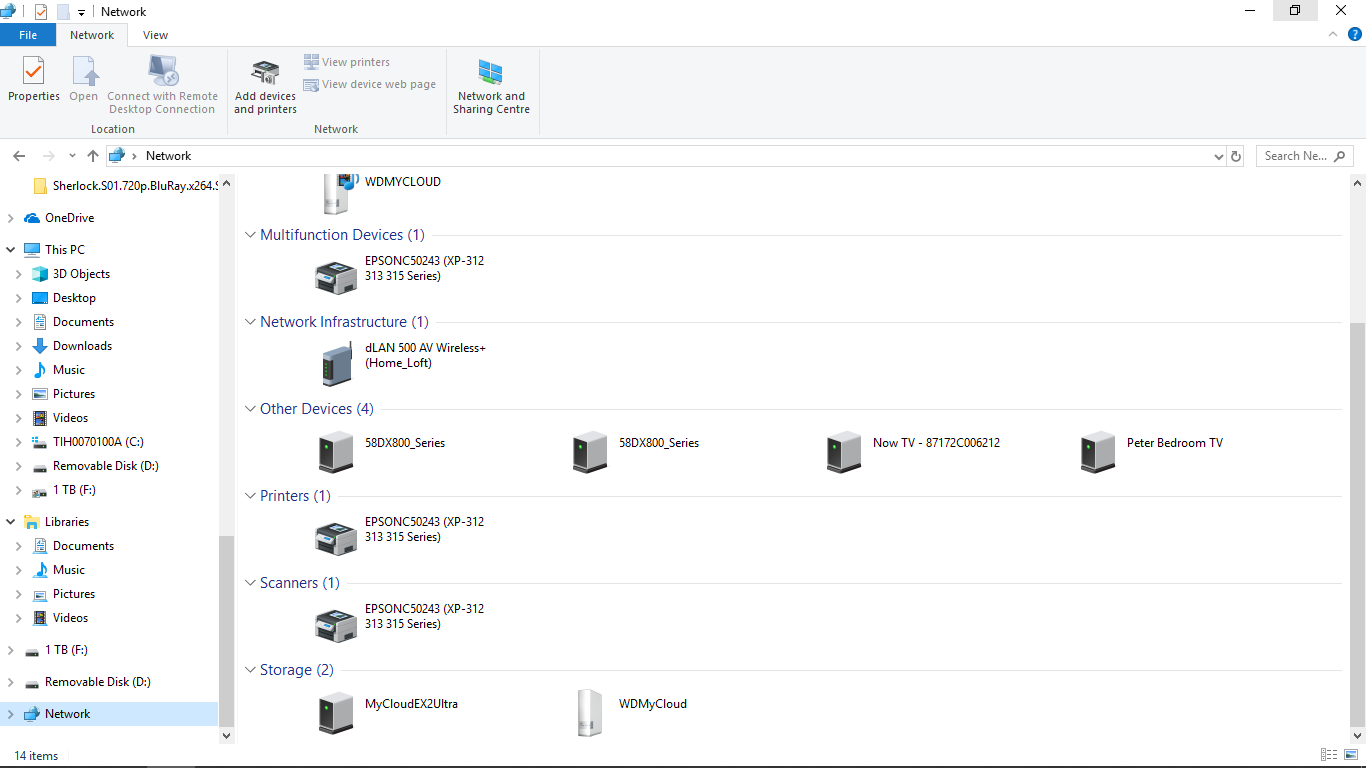The height and width of the screenshot is (768, 1366).
Task: Open Customize Quick Access Toolbar dropdown
Action: [x=81, y=13]
